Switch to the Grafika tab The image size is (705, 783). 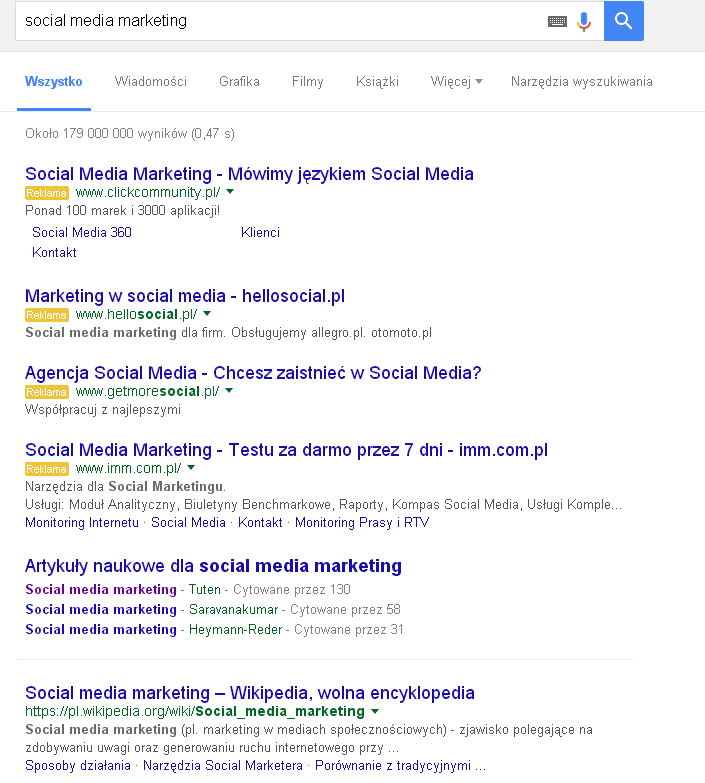pos(239,82)
